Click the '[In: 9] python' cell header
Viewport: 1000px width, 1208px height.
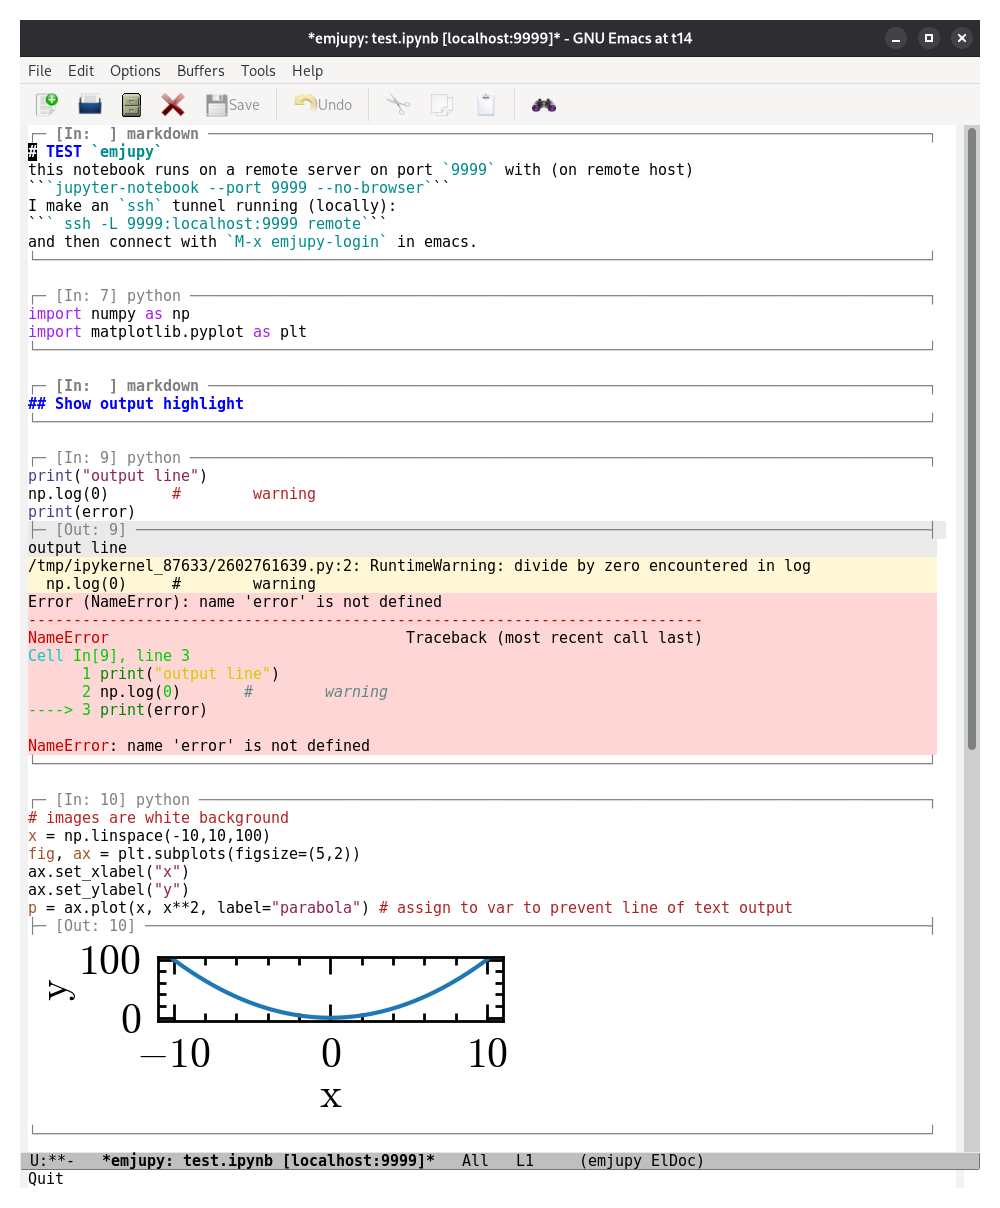118,458
